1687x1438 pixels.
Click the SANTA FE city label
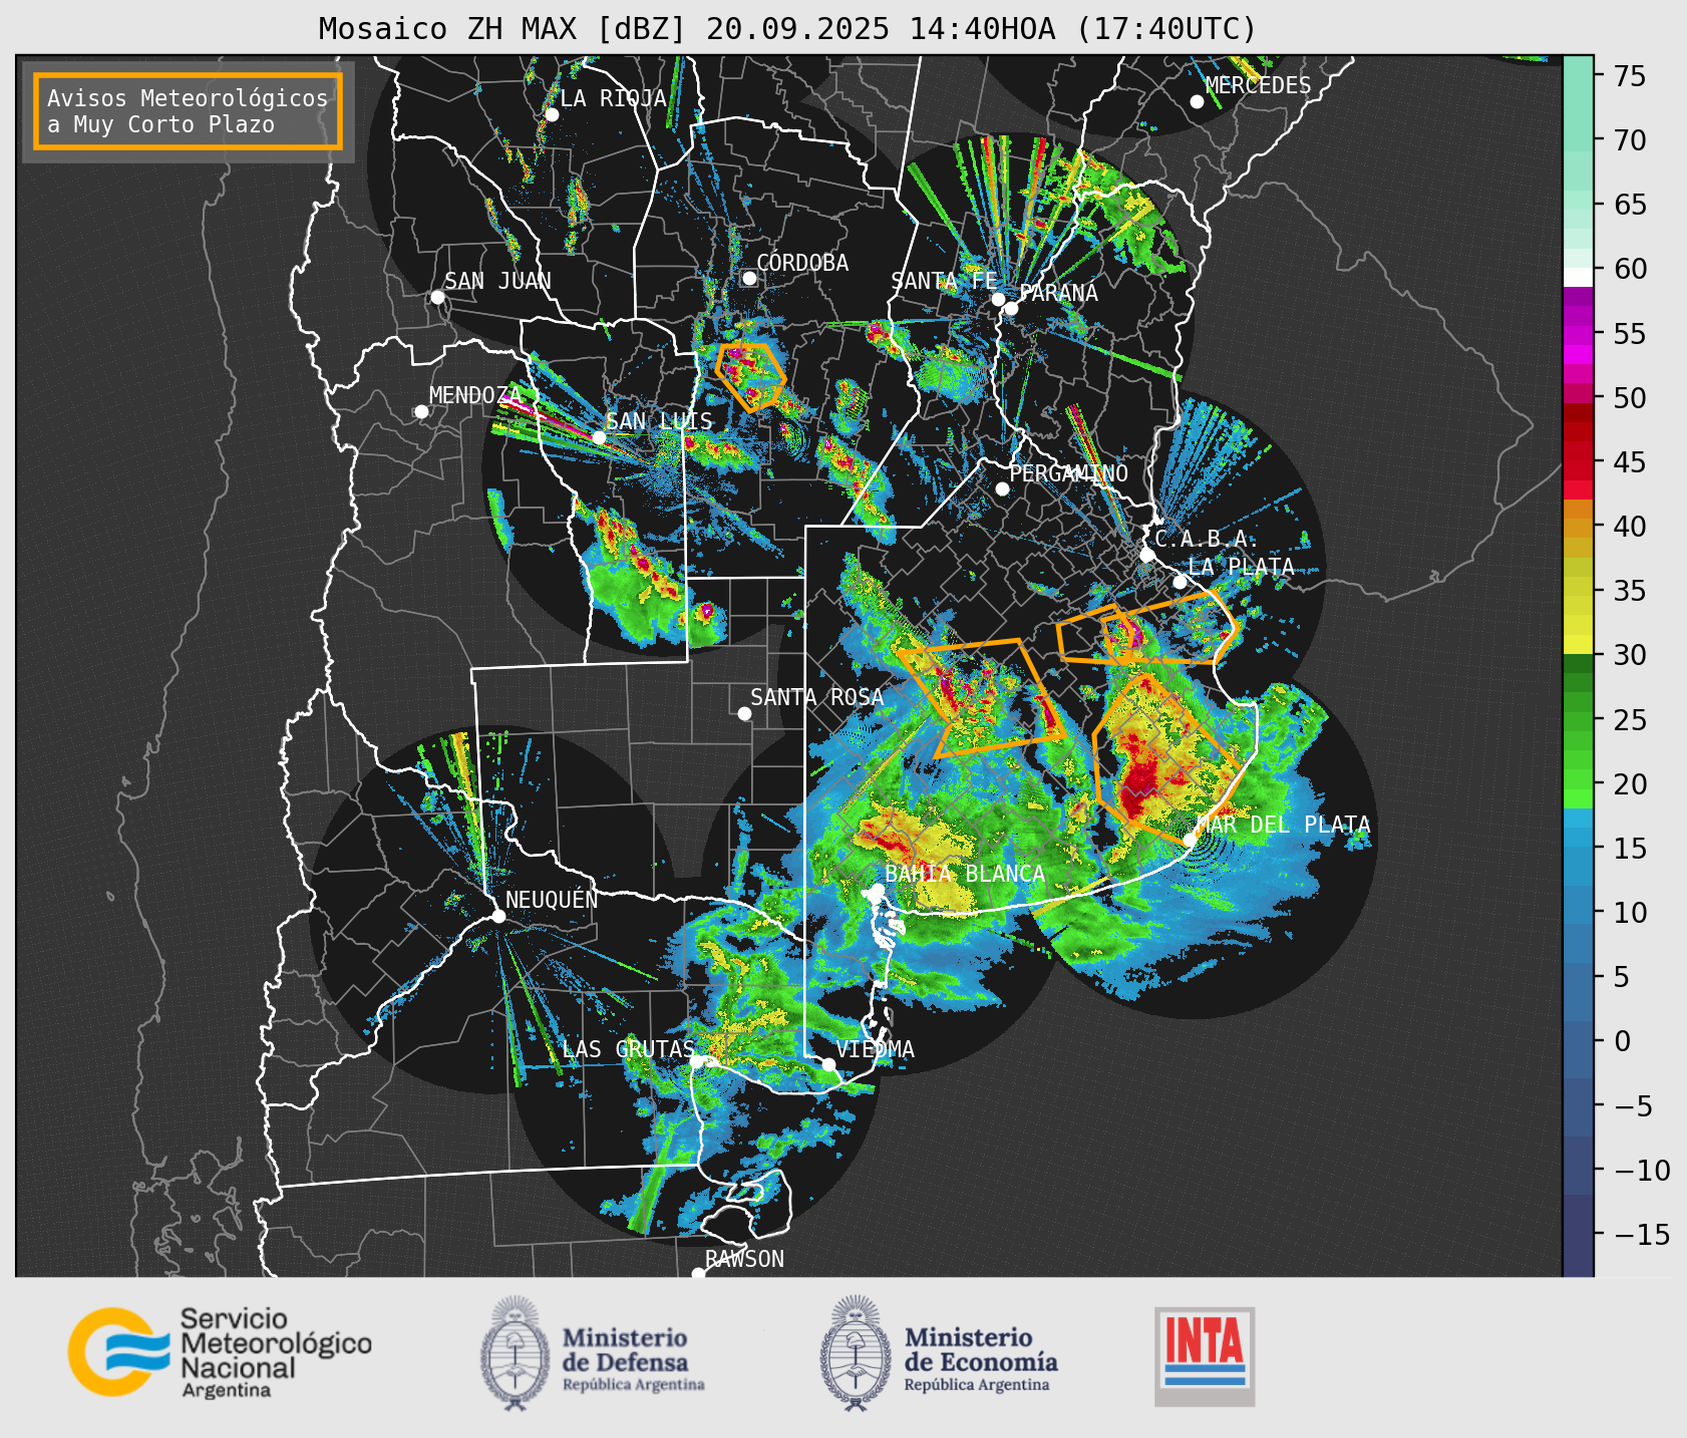(944, 281)
